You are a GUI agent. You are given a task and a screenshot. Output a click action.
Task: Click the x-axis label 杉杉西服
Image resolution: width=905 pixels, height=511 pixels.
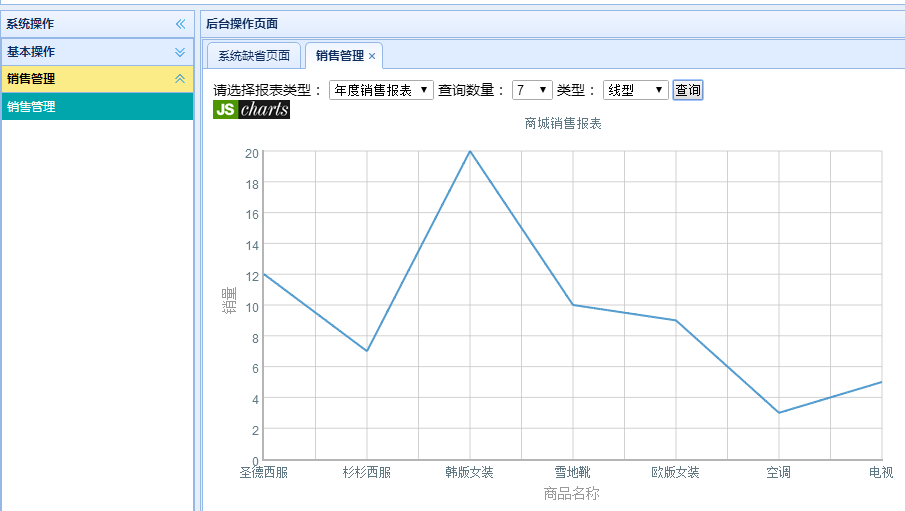pyautogui.click(x=367, y=472)
